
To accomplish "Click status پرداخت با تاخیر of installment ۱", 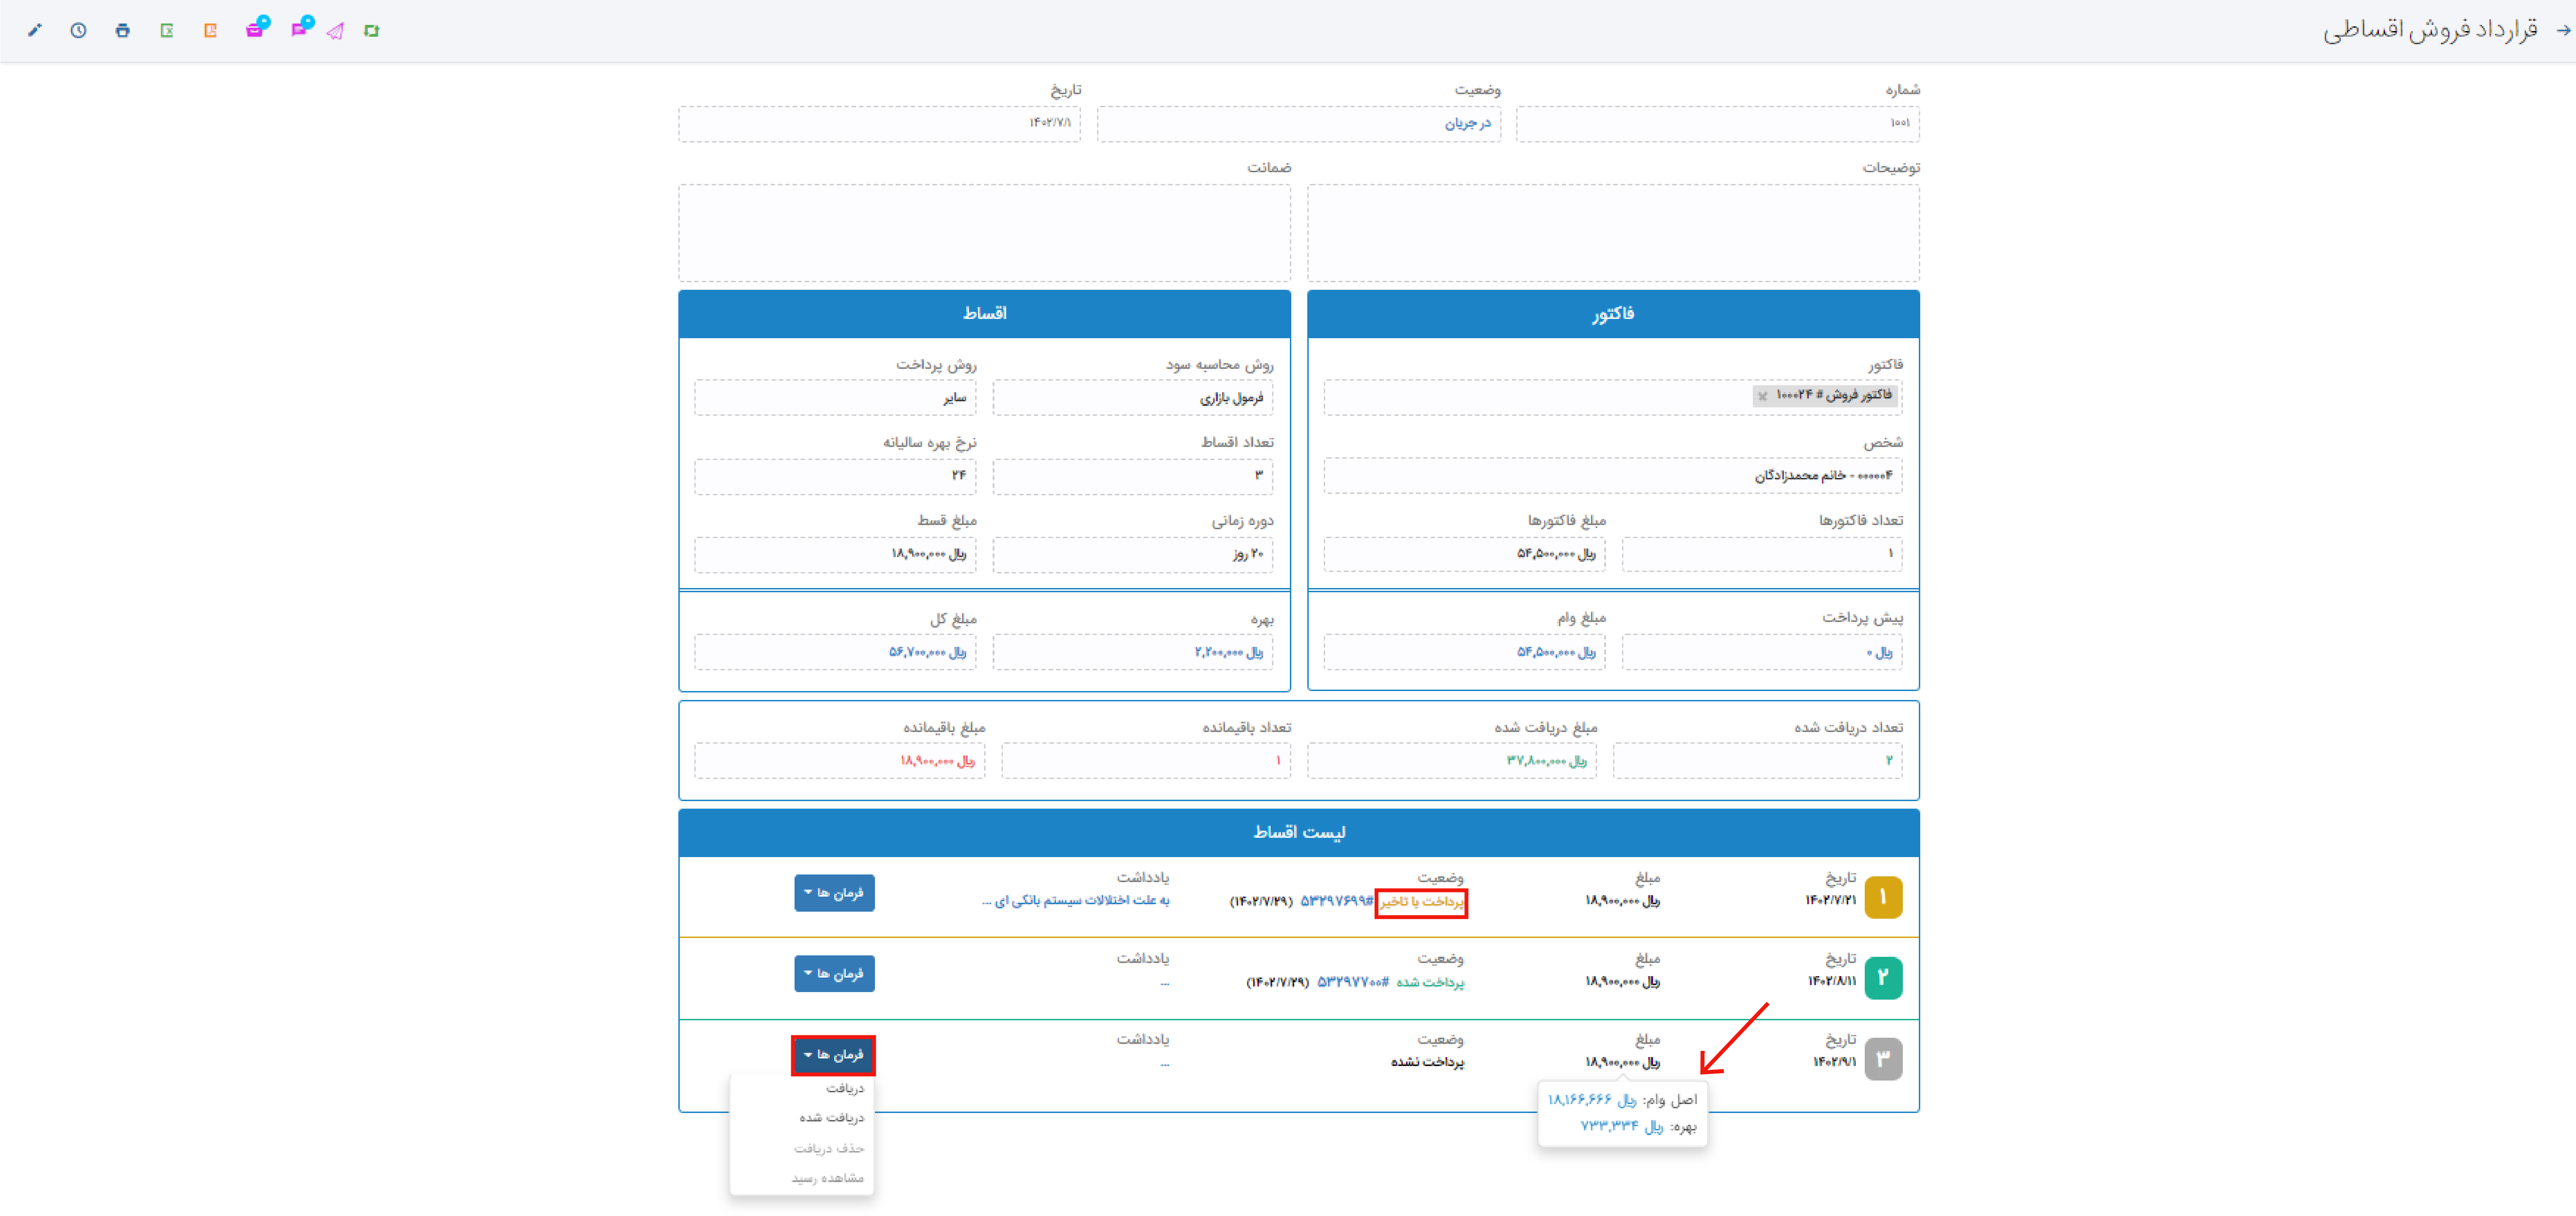I will coord(1421,902).
